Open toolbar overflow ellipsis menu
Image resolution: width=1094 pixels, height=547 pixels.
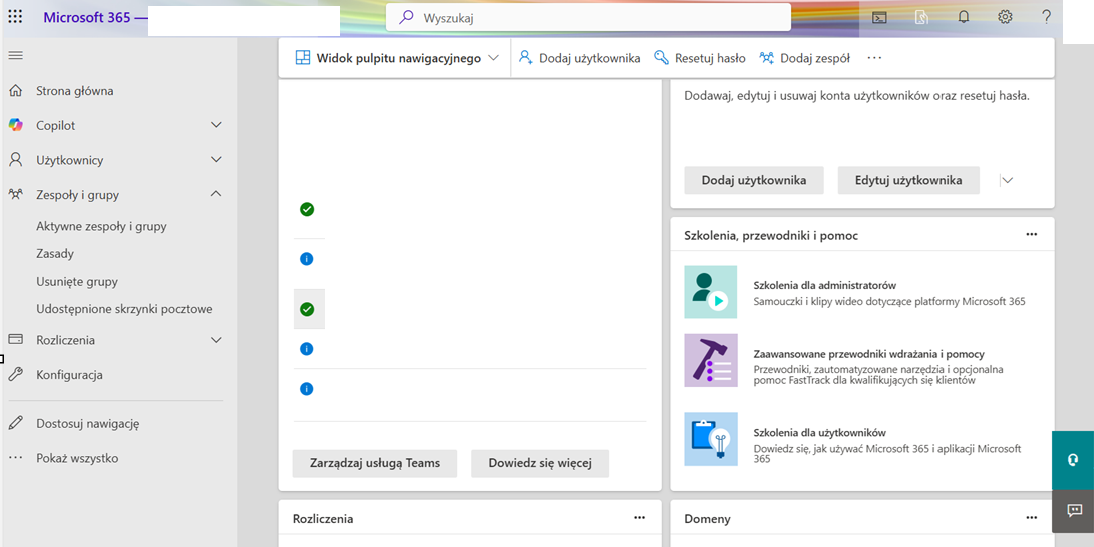pyautogui.click(x=874, y=58)
